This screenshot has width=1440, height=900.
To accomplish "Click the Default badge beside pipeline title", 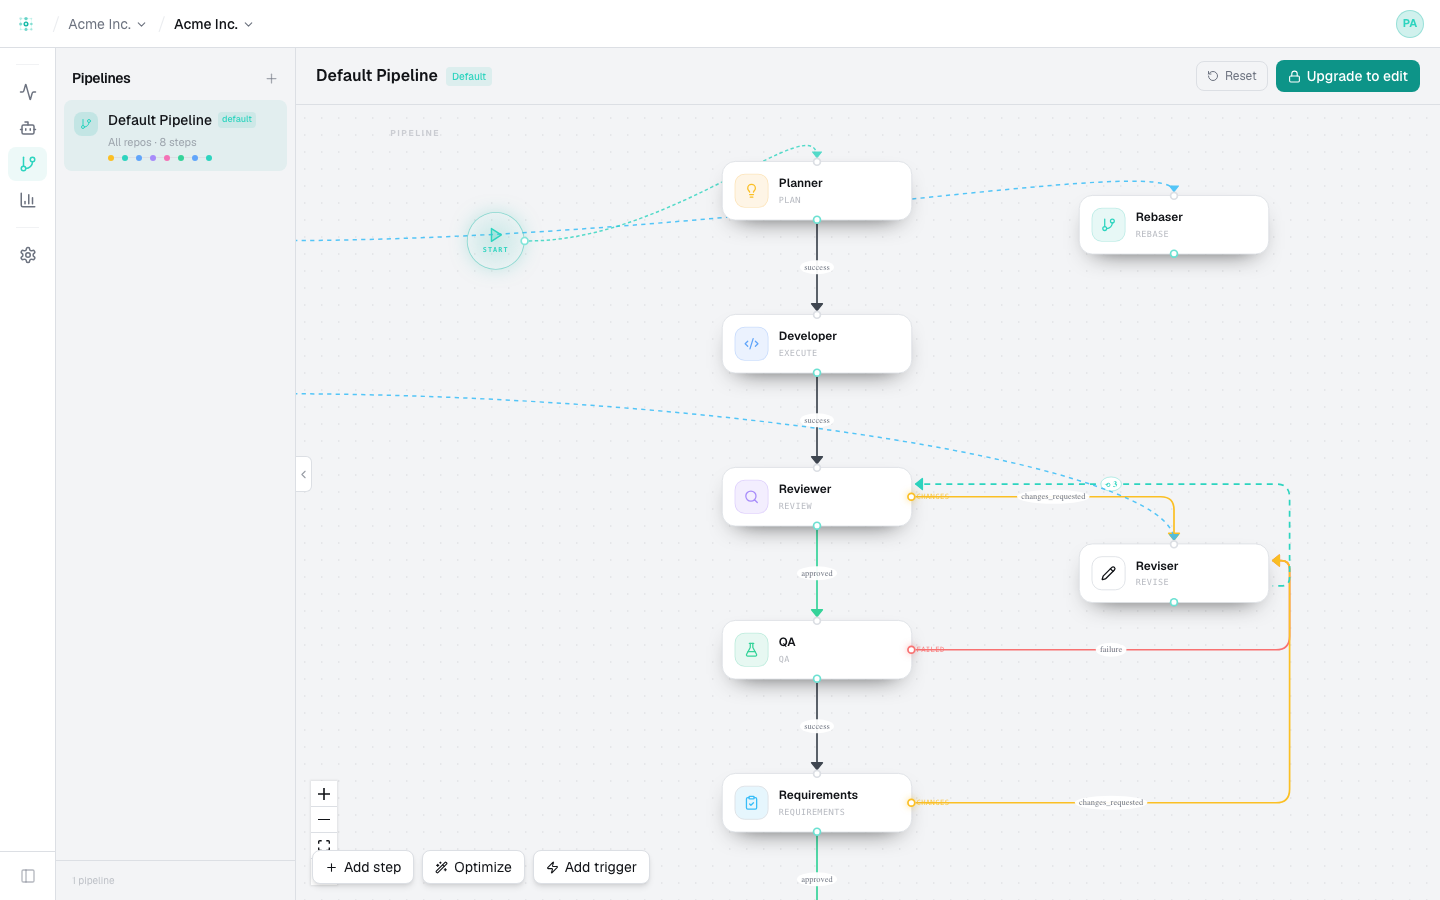I will (469, 76).
